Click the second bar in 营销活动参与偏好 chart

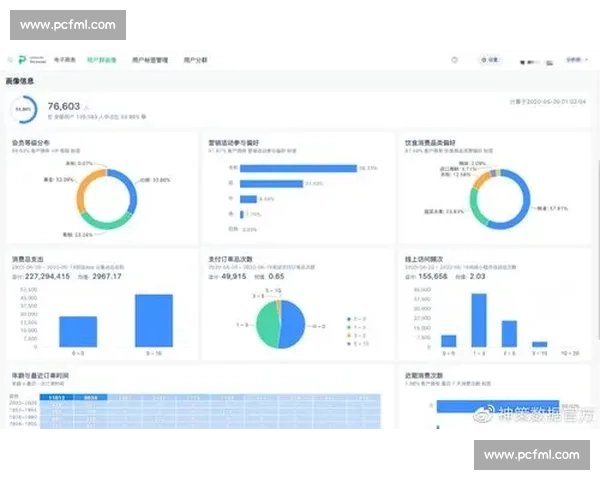pyautogui.click(x=271, y=184)
